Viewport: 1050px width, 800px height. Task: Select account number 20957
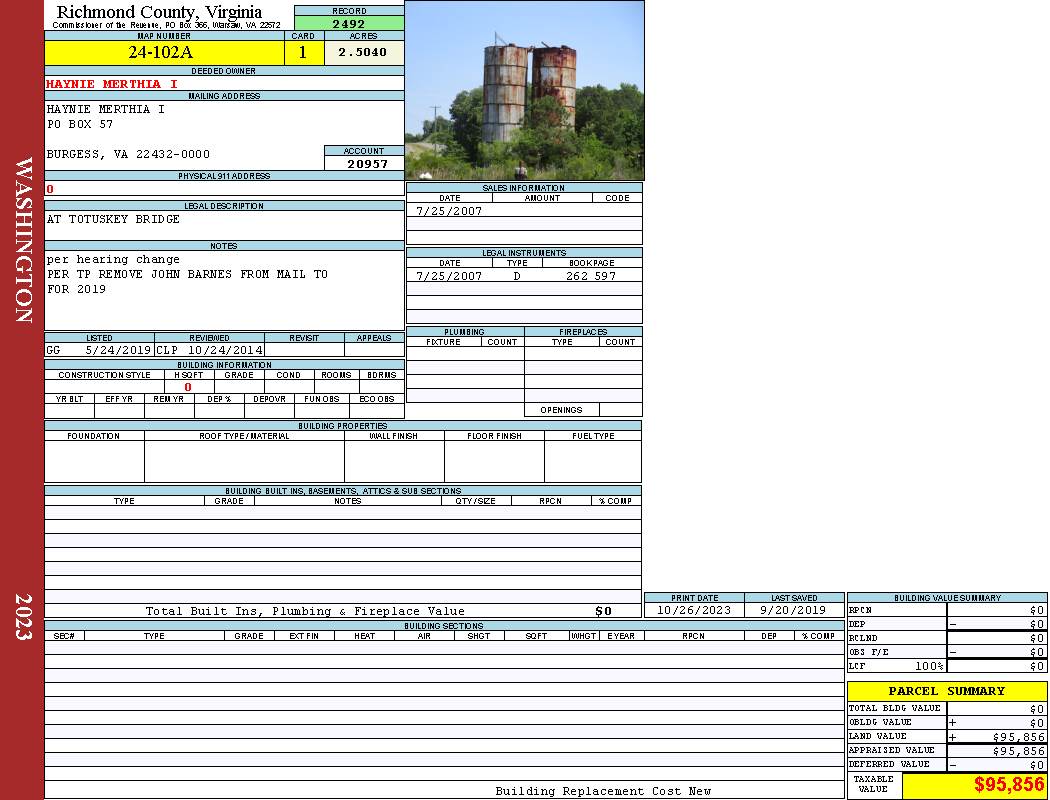[367, 163]
